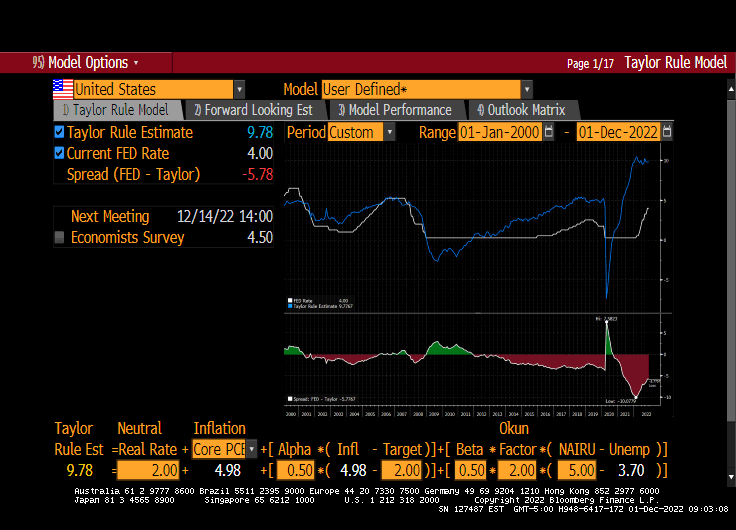Open the Core PCE inflation dropdown
The height and width of the screenshot is (530, 736).
[251, 448]
